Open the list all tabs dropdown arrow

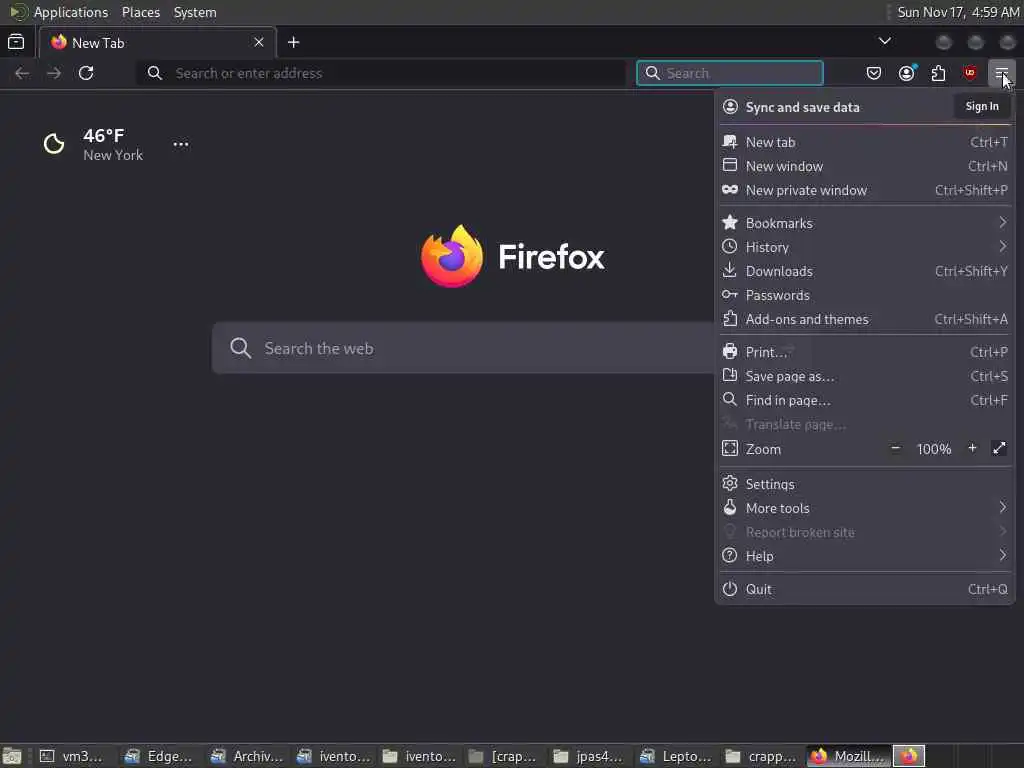[x=885, y=41]
